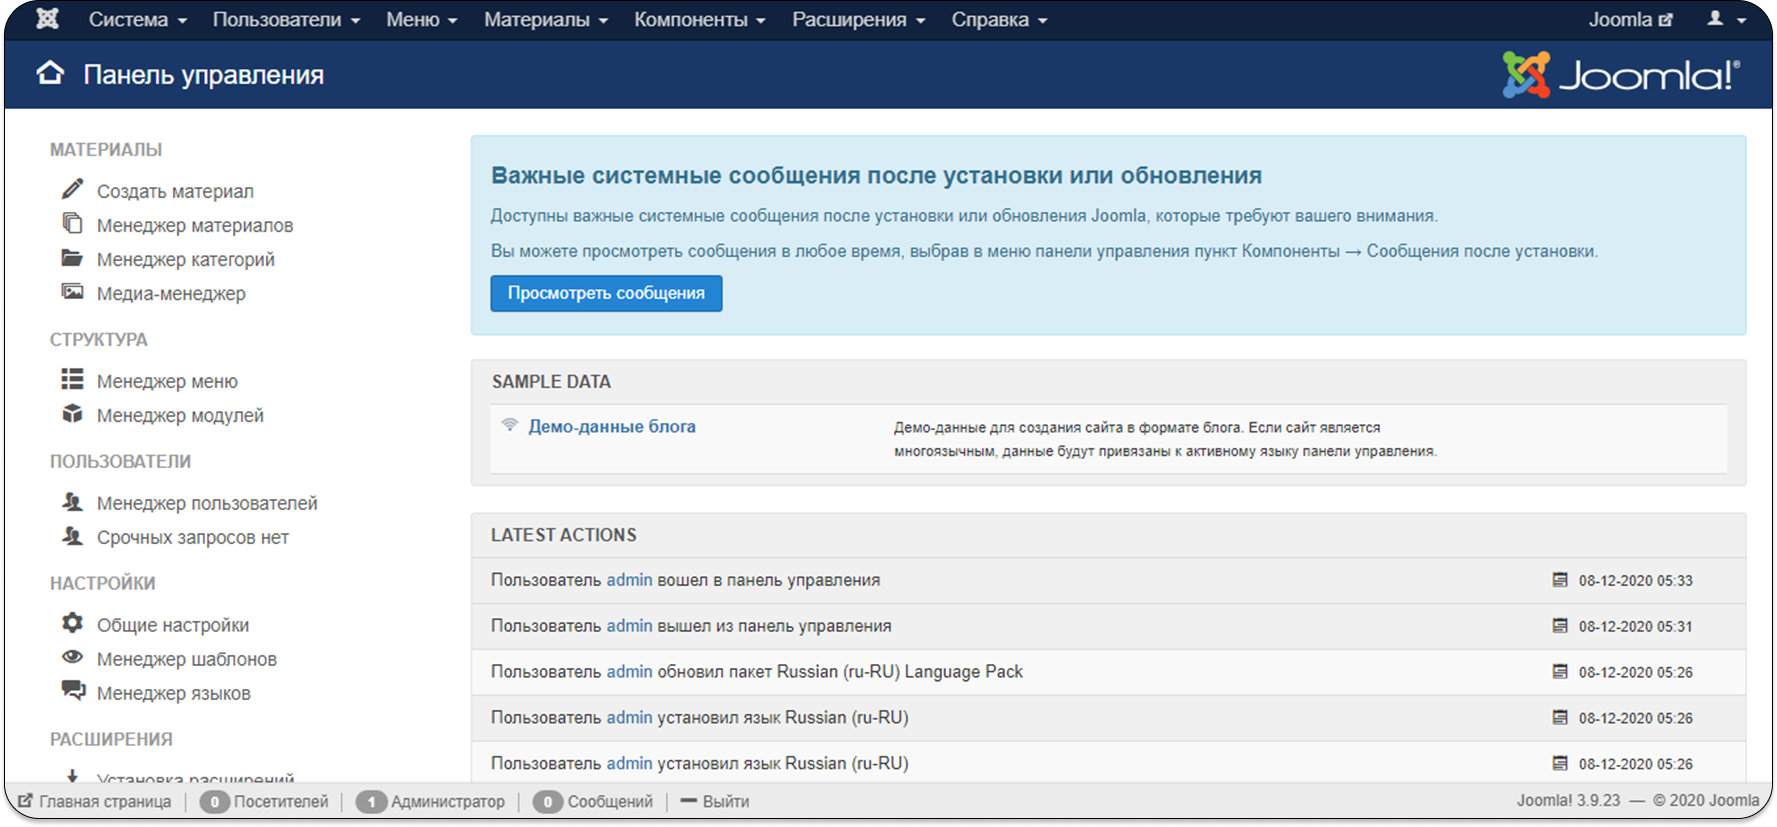This screenshot has width=1777, height=827.
Task: Expand the Система dropdown menu
Action: (x=137, y=19)
